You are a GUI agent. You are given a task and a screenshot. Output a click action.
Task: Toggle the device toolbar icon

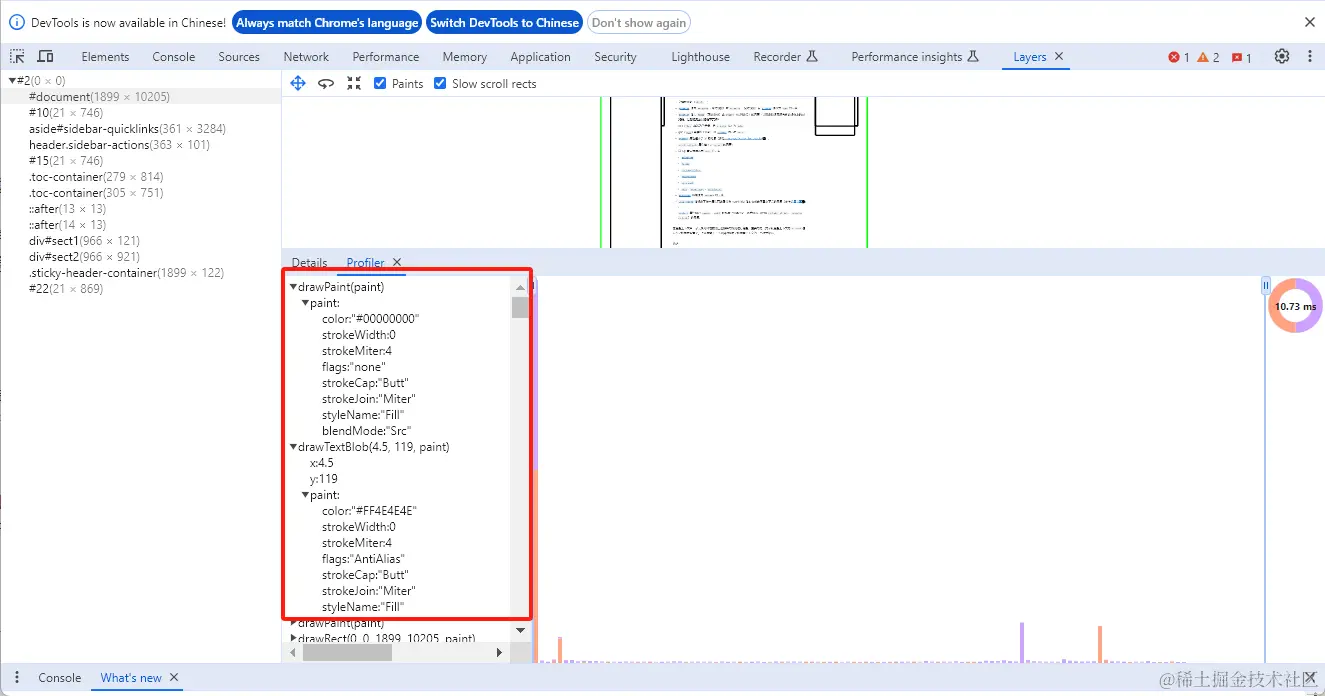coord(45,57)
